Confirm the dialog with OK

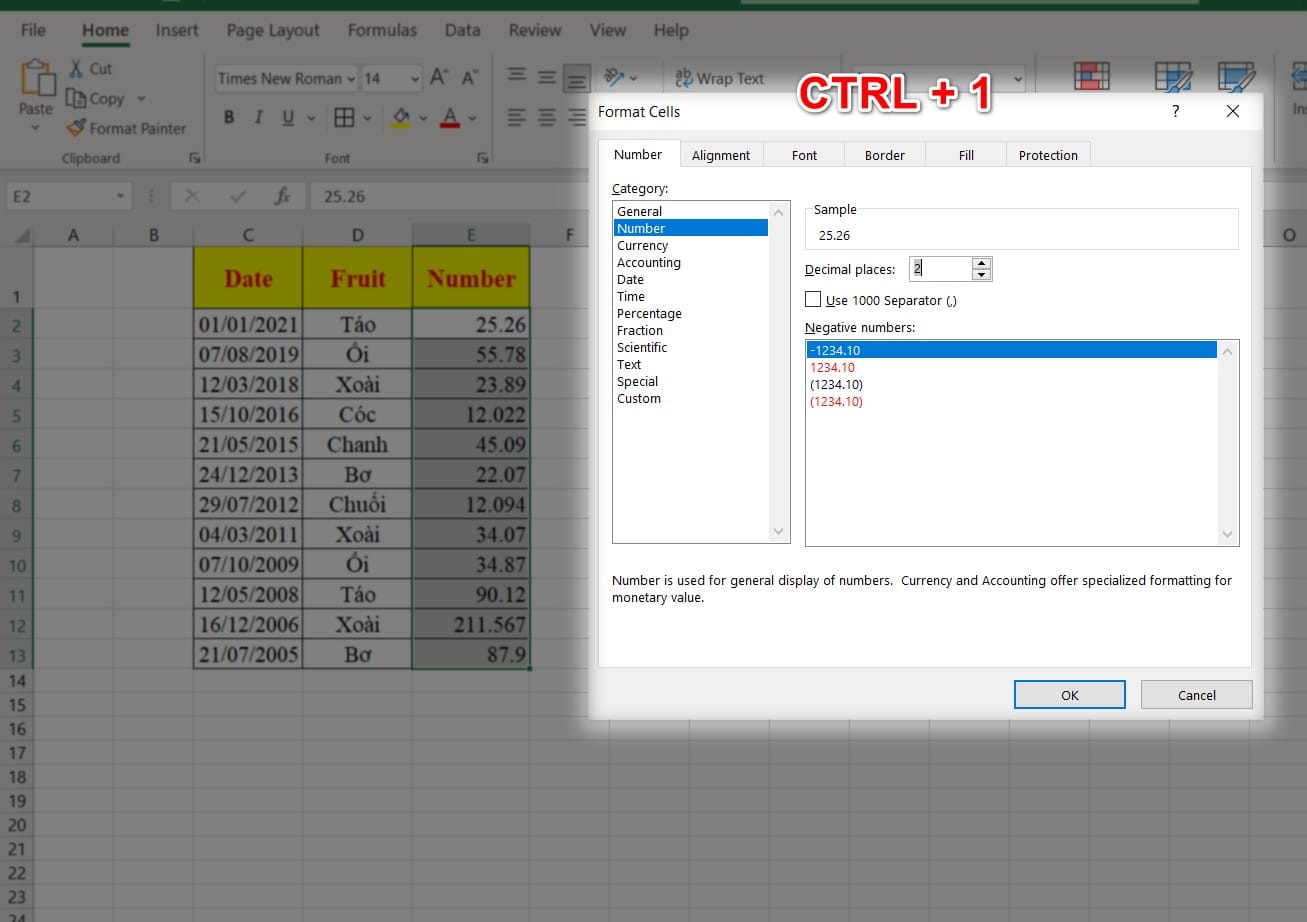[1070, 695]
